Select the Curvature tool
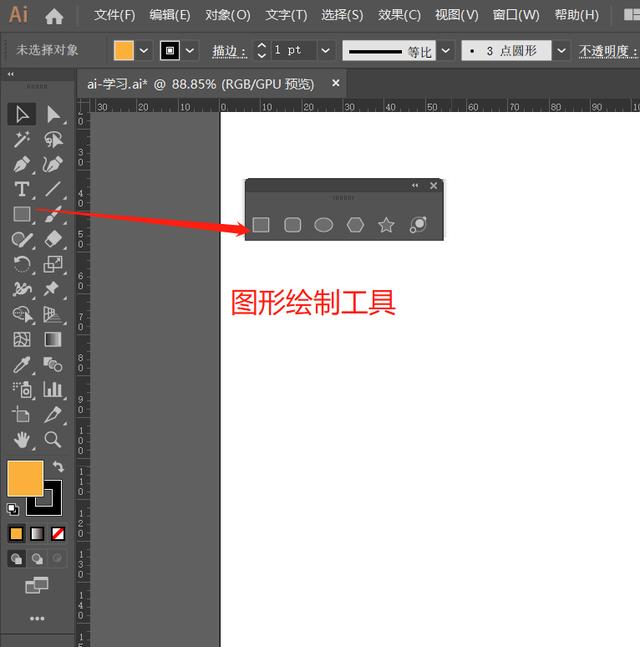Viewport: 640px width, 647px height. [x=53, y=164]
